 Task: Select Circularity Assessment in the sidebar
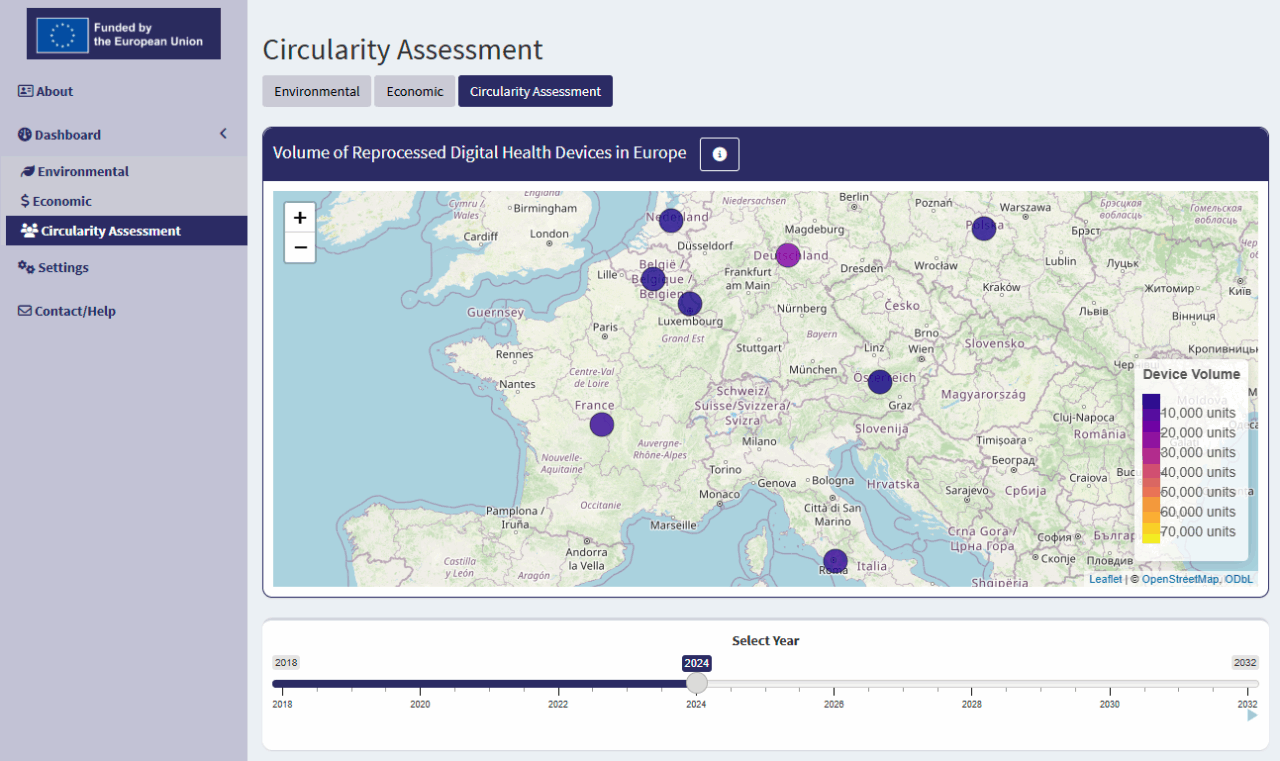point(126,231)
